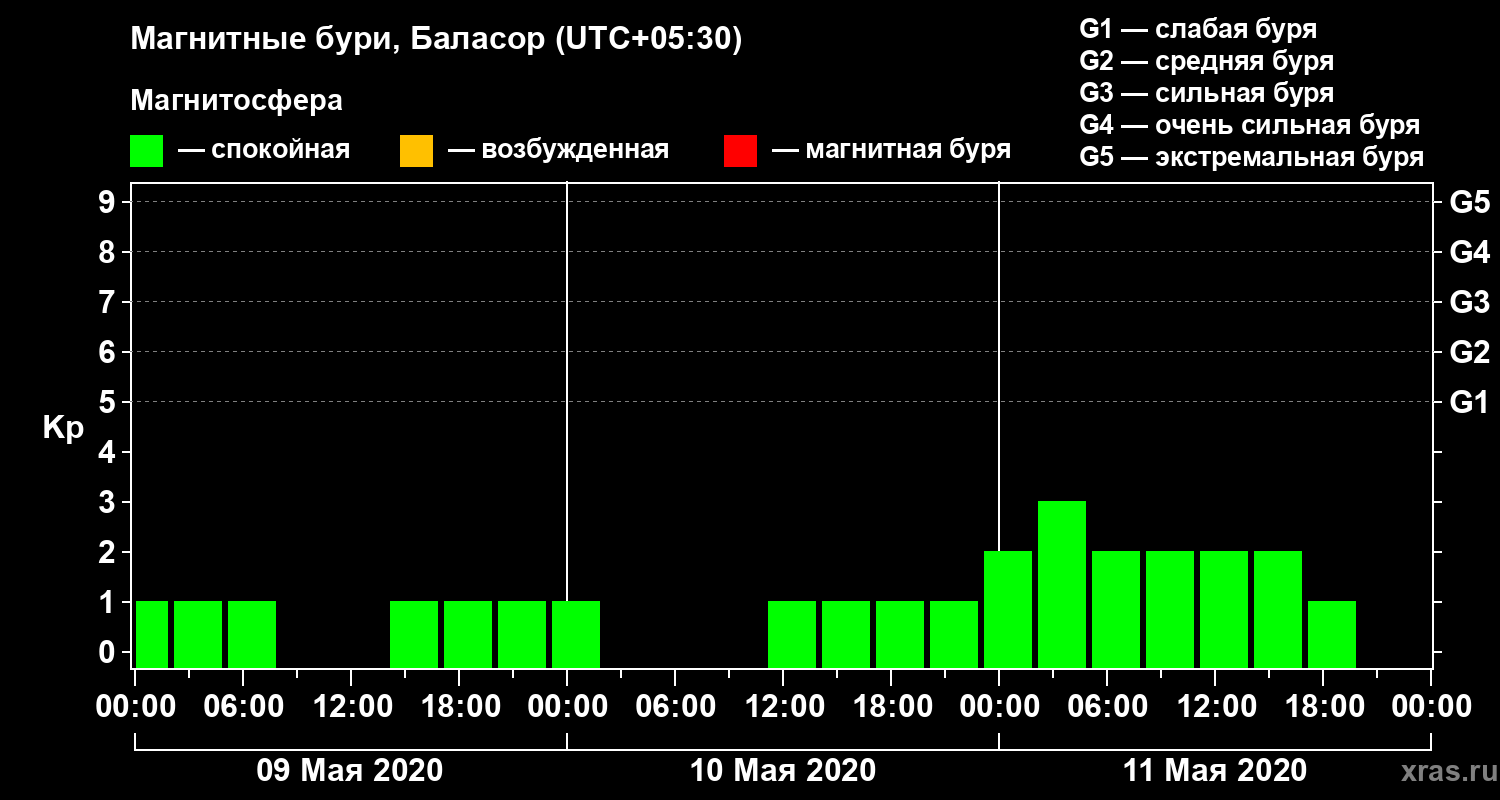Click the first green bar at 00:00 on 09 May
This screenshot has width=1500, height=800.
click(x=152, y=634)
